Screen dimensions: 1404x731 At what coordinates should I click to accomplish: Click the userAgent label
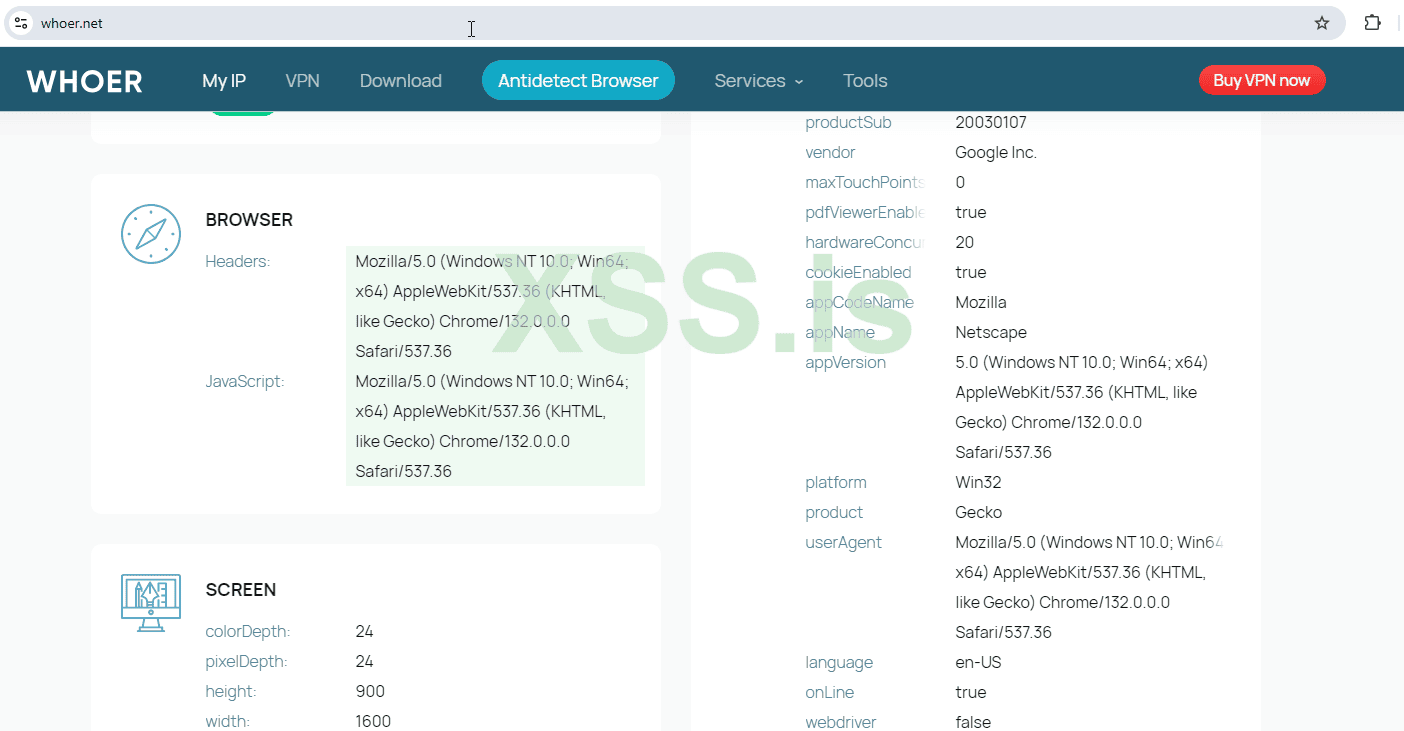(844, 542)
